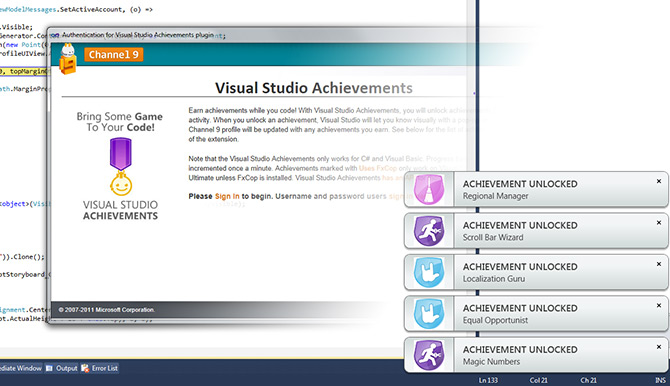
Task: Click the Error List tab icon
Action: tap(85, 368)
